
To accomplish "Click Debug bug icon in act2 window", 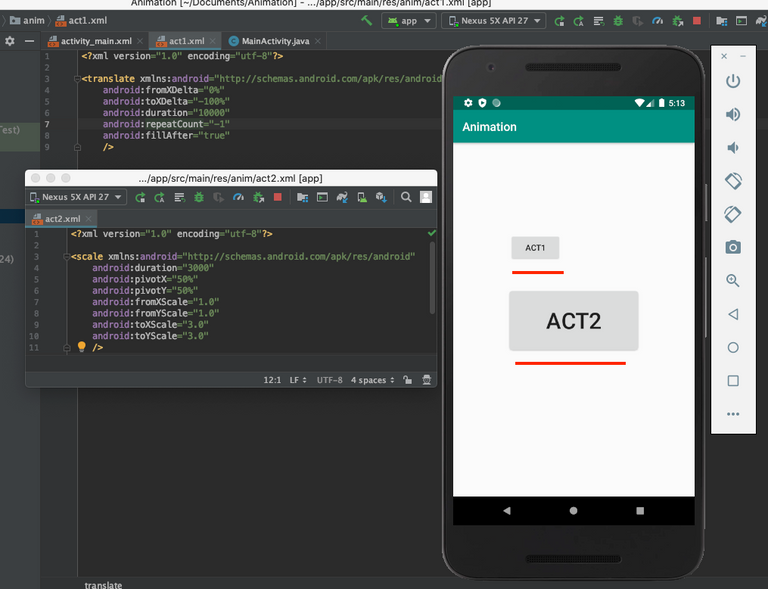I will pyautogui.click(x=199, y=197).
